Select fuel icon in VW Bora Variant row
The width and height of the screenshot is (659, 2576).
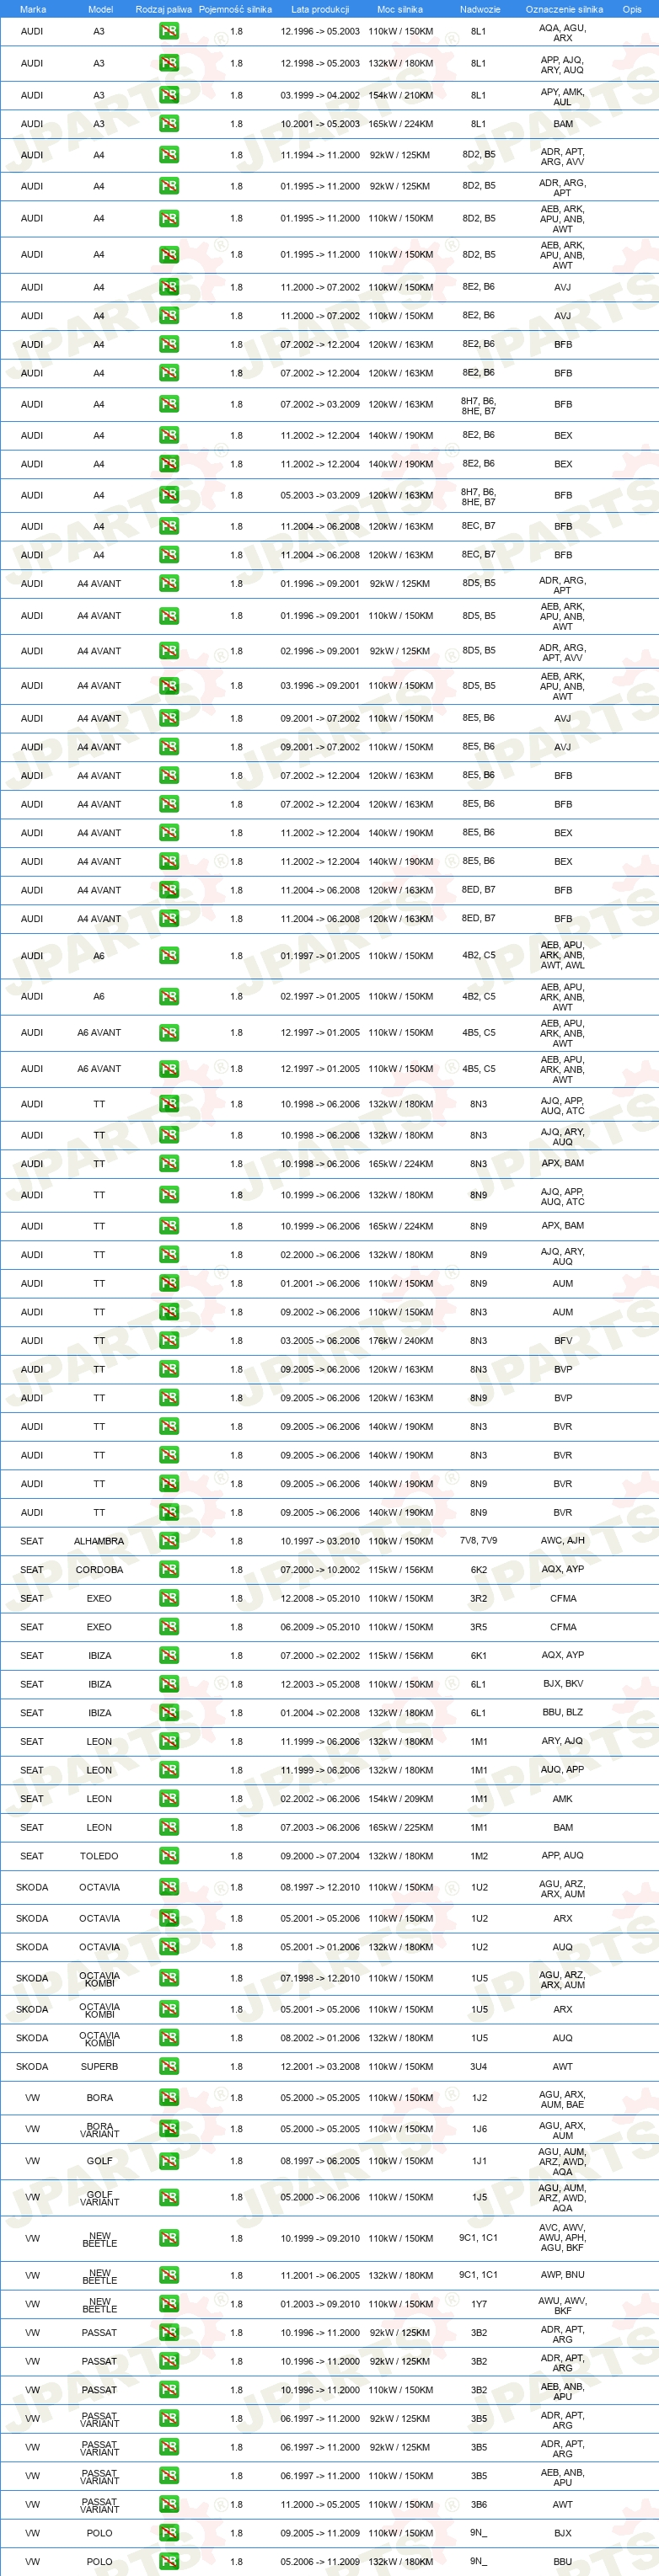(169, 2129)
